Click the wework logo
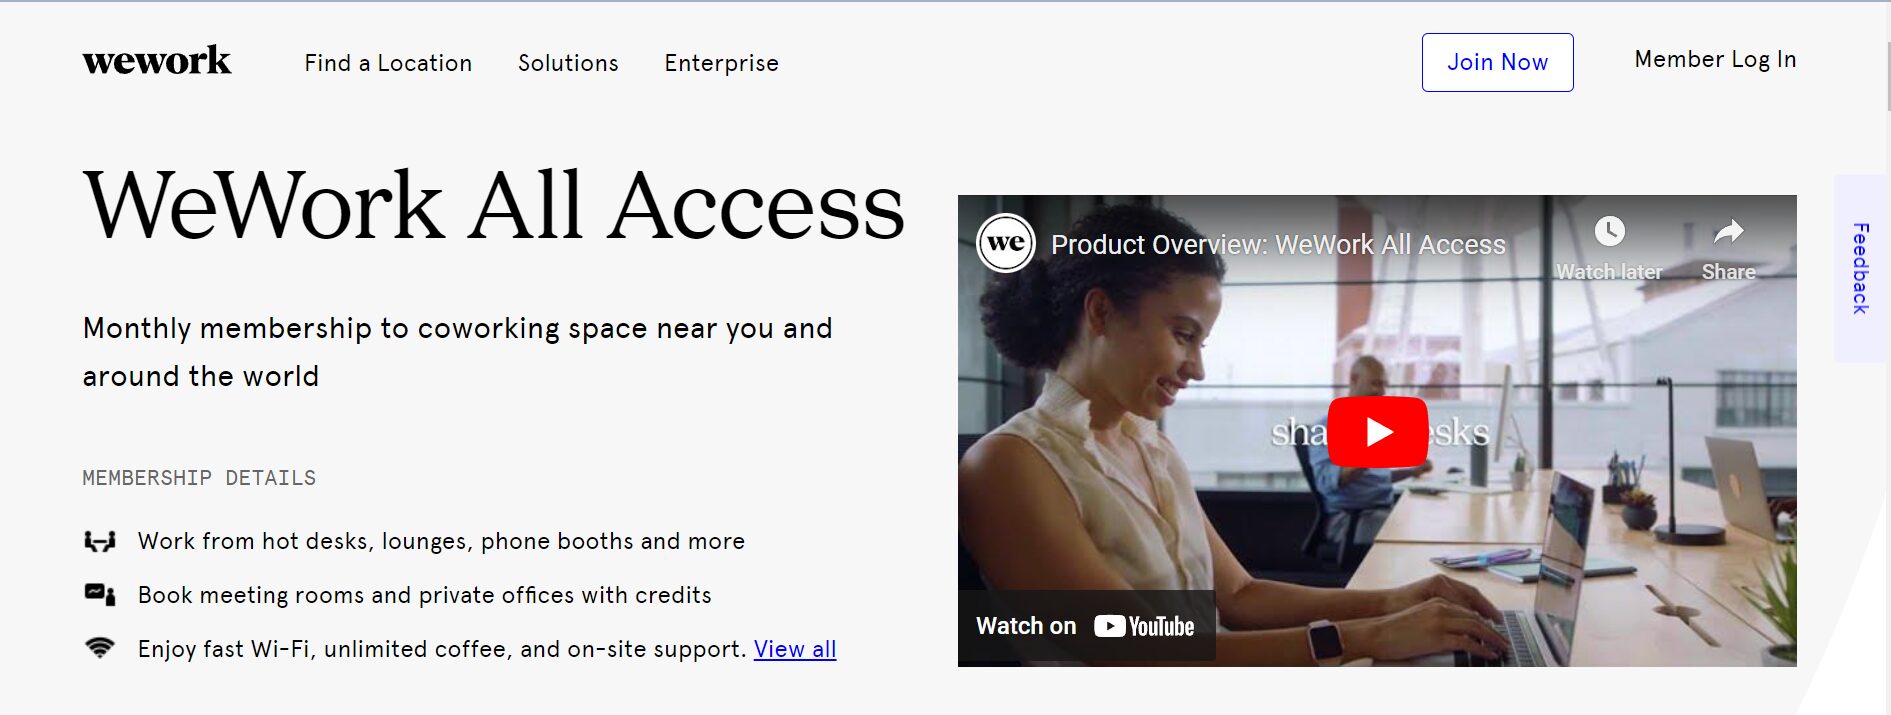Viewport: 1891px width, 715px height. 157,61
